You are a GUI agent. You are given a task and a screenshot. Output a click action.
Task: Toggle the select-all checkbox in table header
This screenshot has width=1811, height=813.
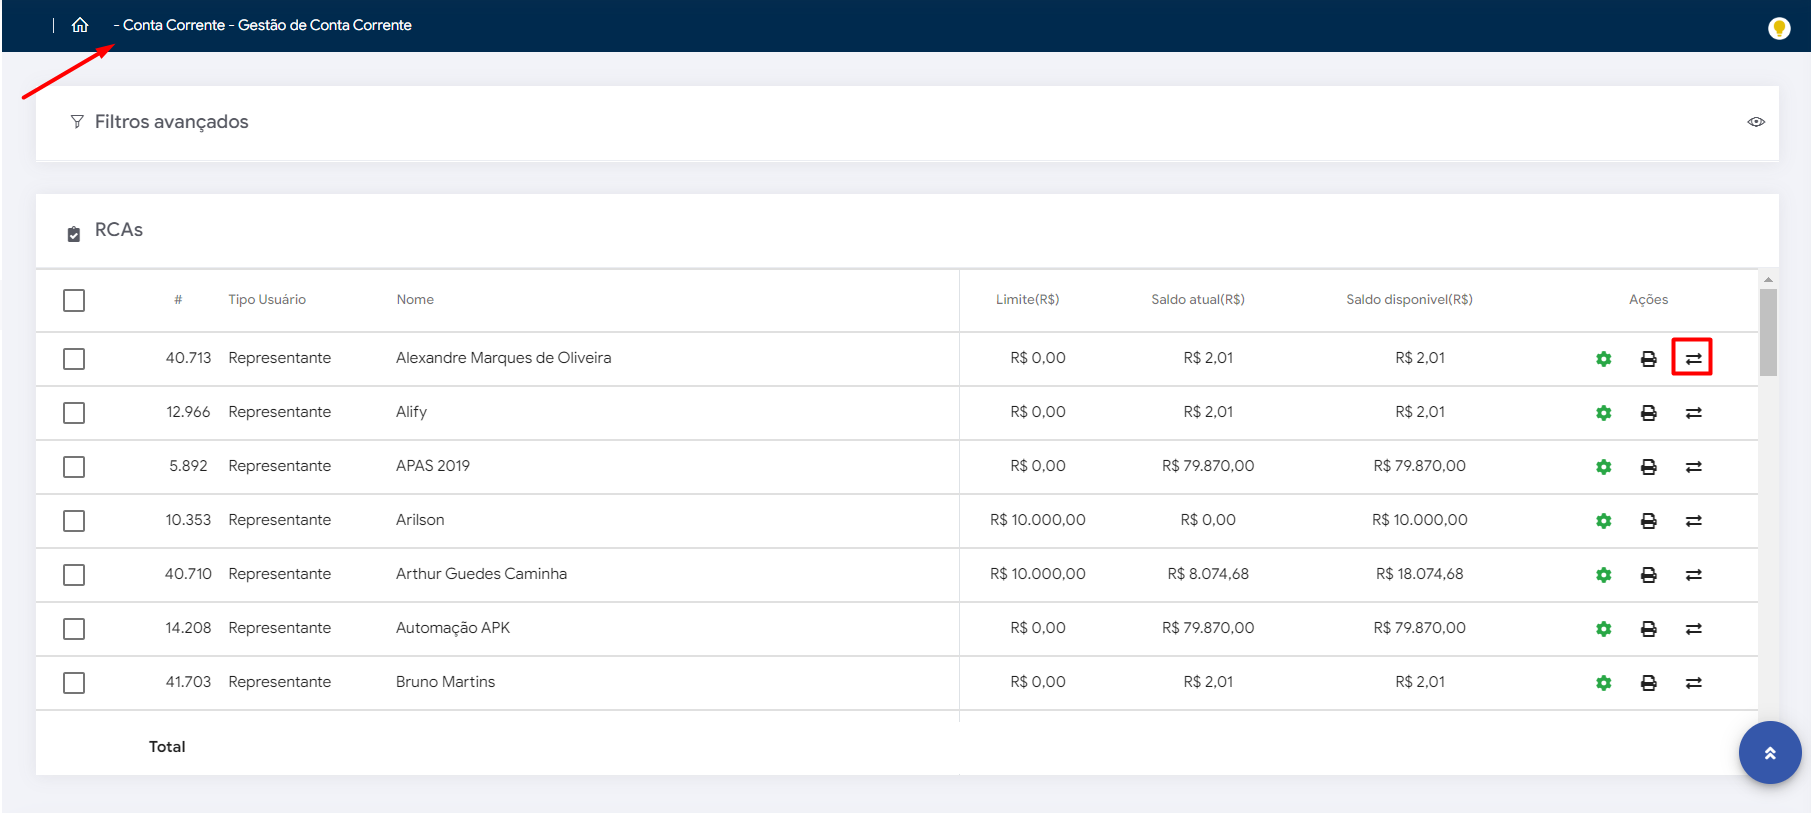point(74,300)
